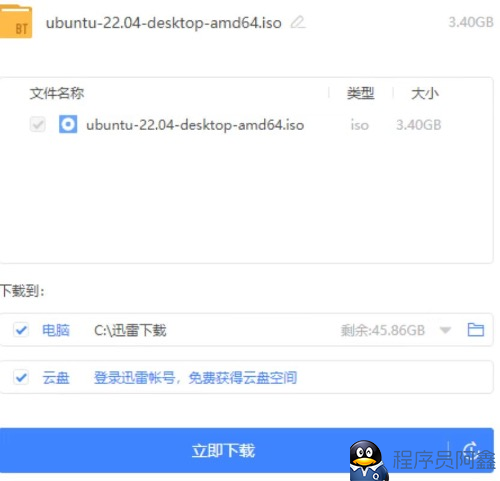This screenshot has height=481, width=500.
Task: Toggle checkbox for ubuntu-22.04-desktop-amd64.iso file
Action: 38,125
